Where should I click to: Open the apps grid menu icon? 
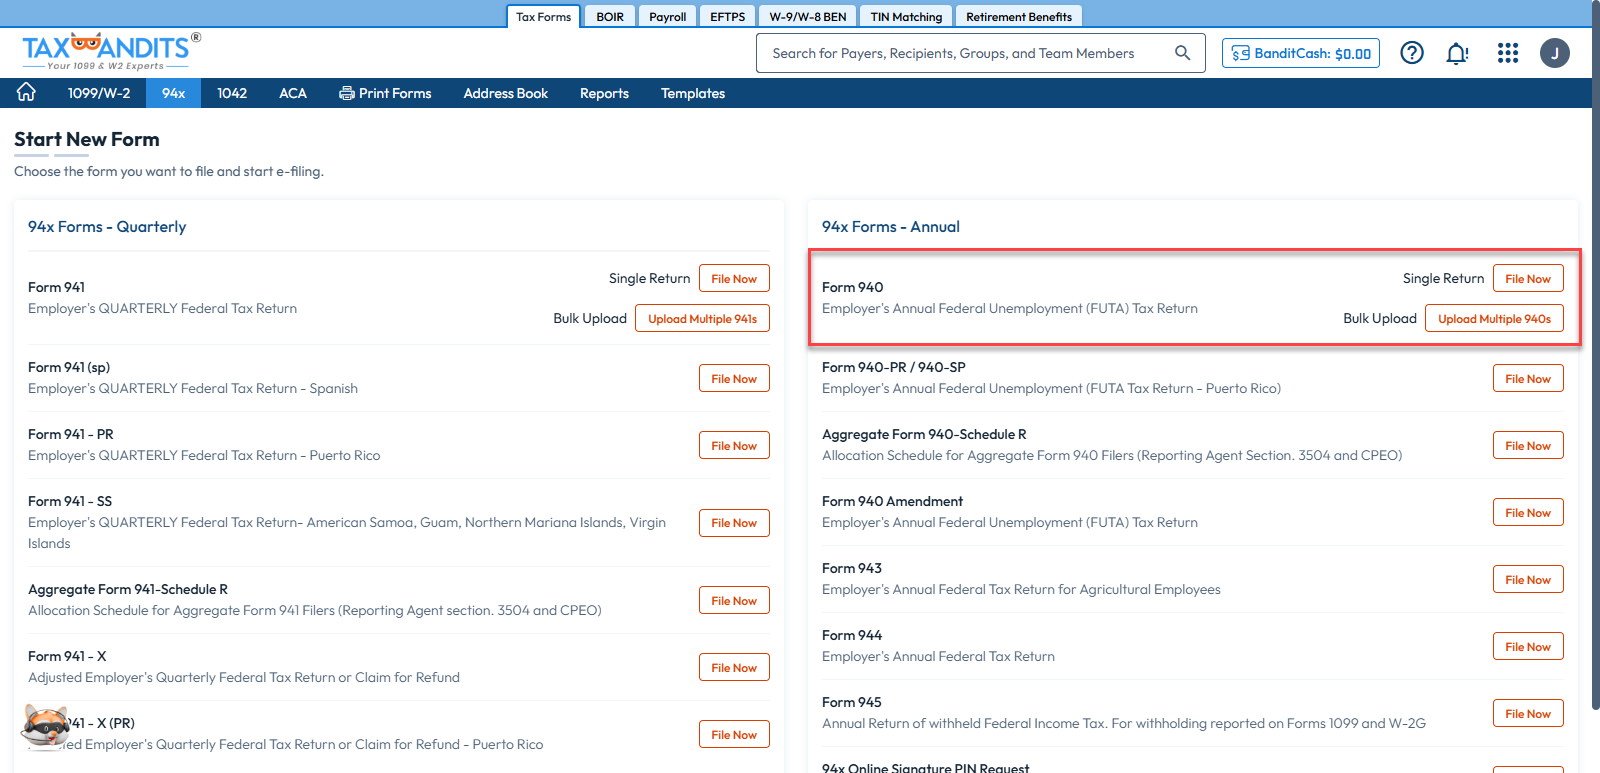[x=1507, y=53]
